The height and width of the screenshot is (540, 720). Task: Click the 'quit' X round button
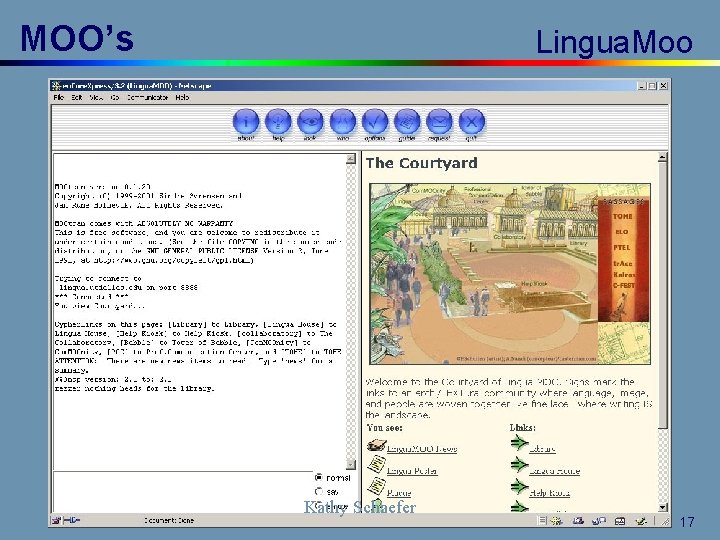click(472, 122)
